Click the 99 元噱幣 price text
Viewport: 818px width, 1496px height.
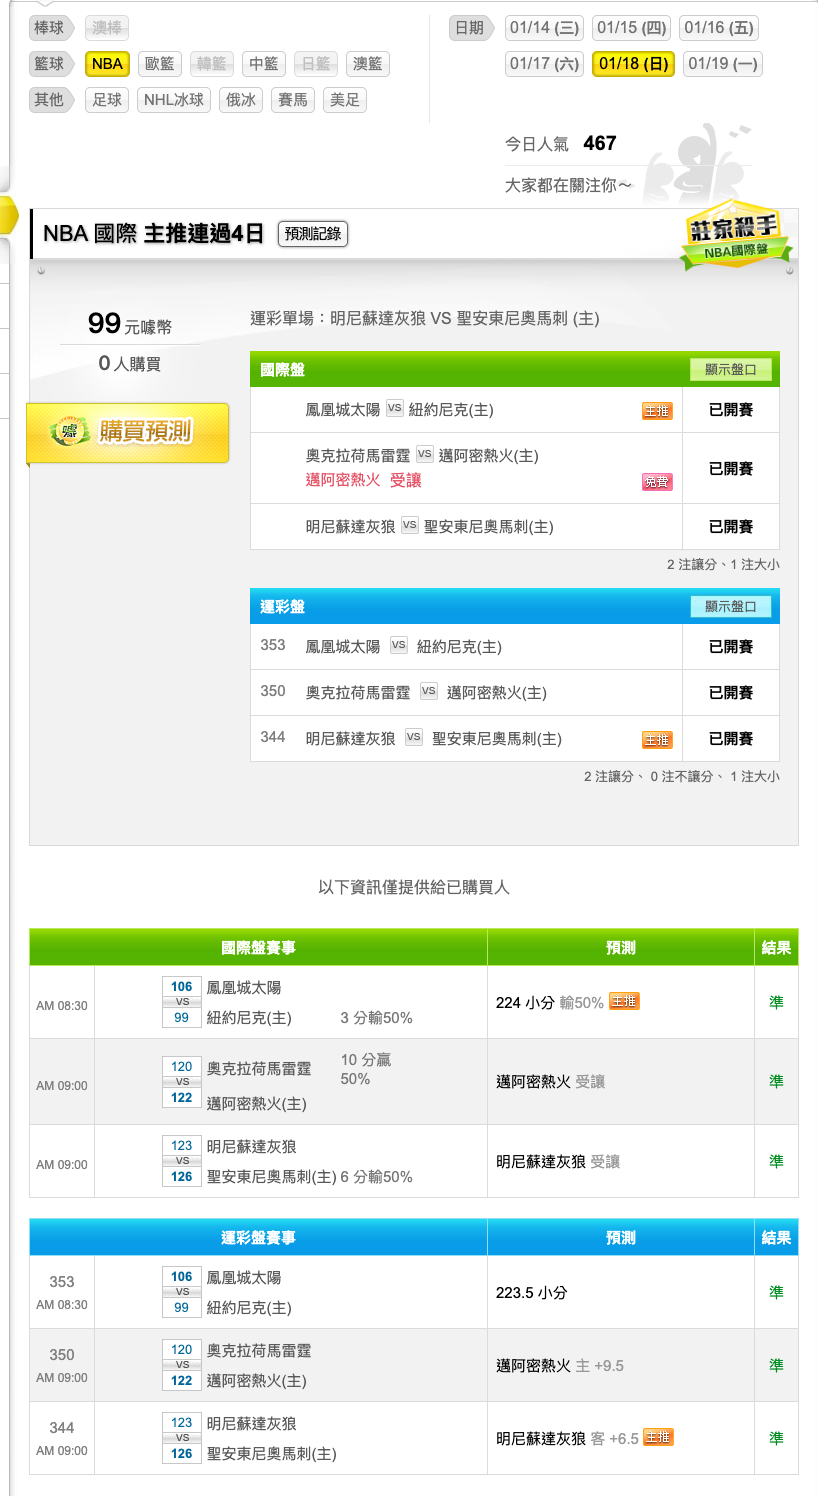130,324
